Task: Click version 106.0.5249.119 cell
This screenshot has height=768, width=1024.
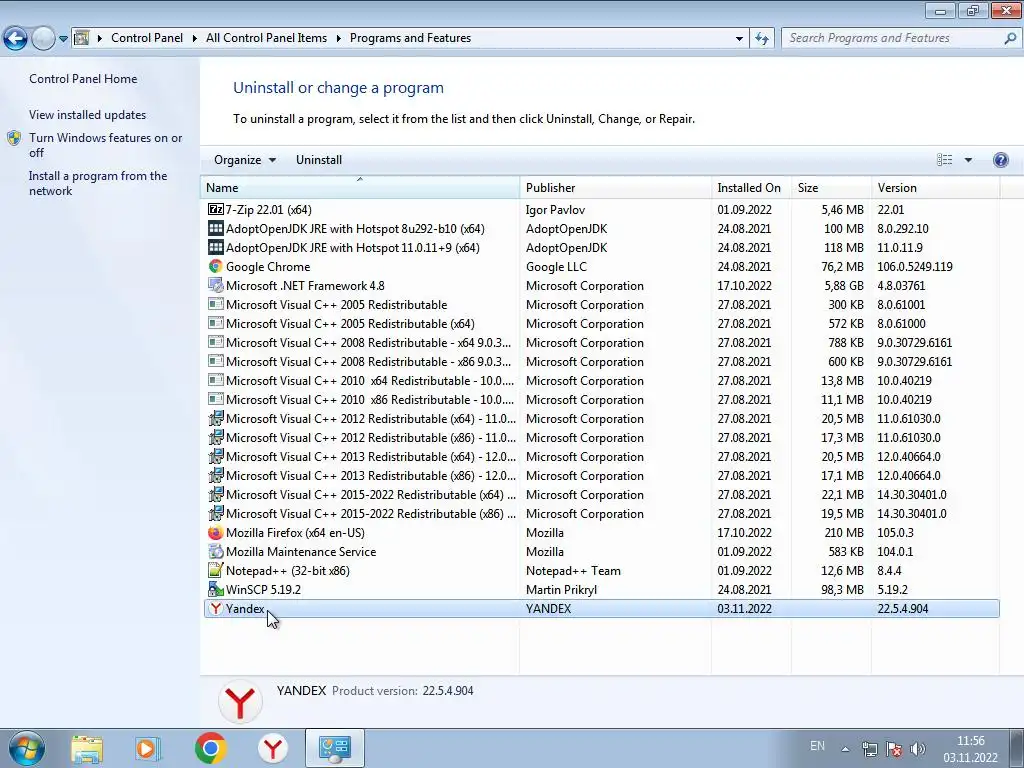Action: coord(915,266)
